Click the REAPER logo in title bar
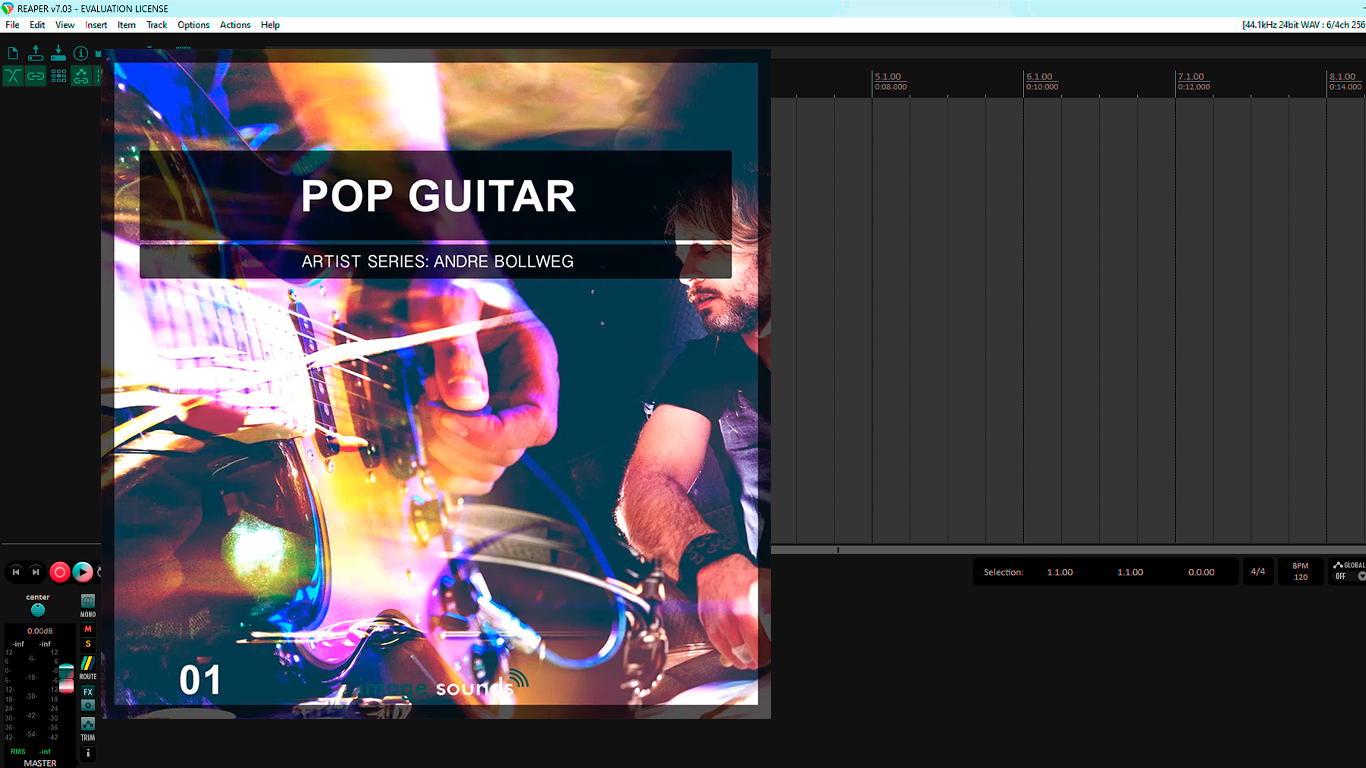The width and height of the screenshot is (1366, 768). coord(7,8)
